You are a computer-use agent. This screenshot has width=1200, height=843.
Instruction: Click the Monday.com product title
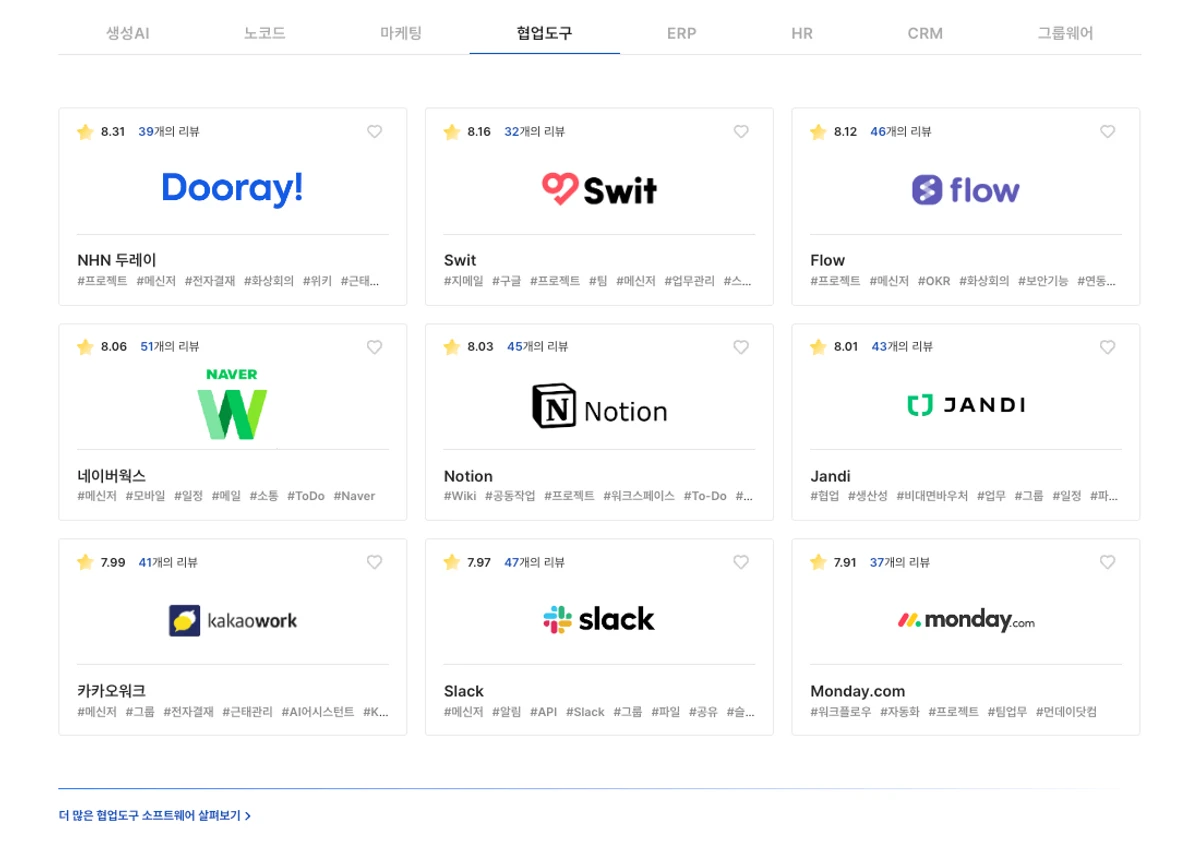coord(857,691)
